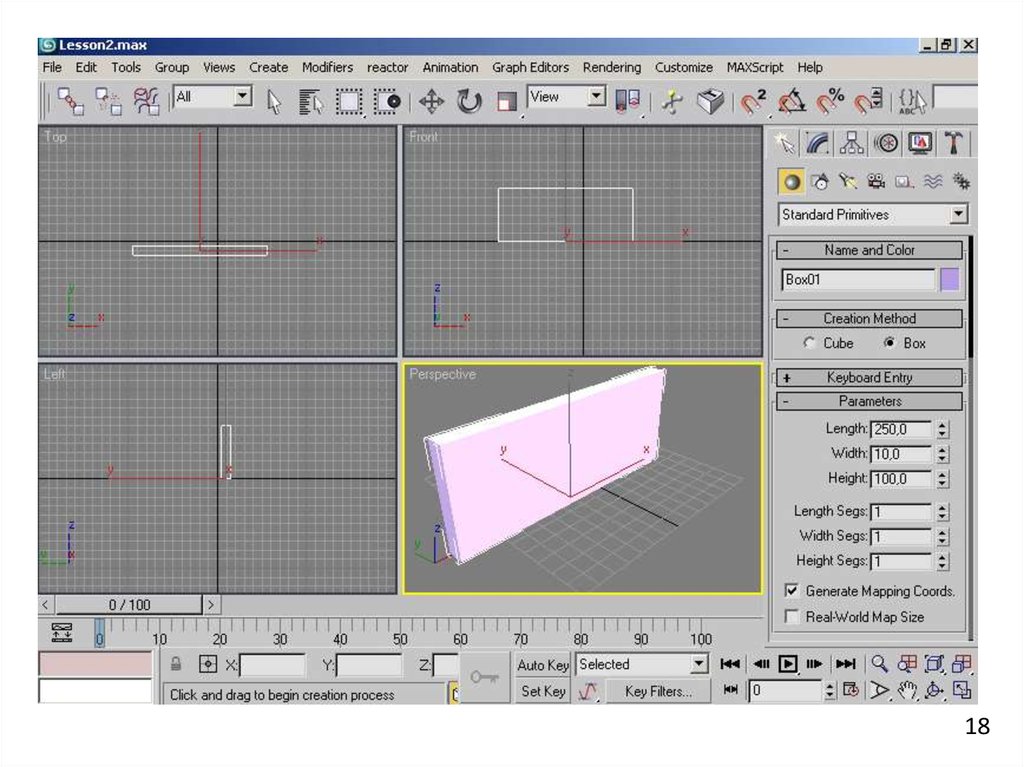Expand the Keyboard Entry rollout
The width and height of the screenshot is (1024, 767).
[x=868, y=378]
